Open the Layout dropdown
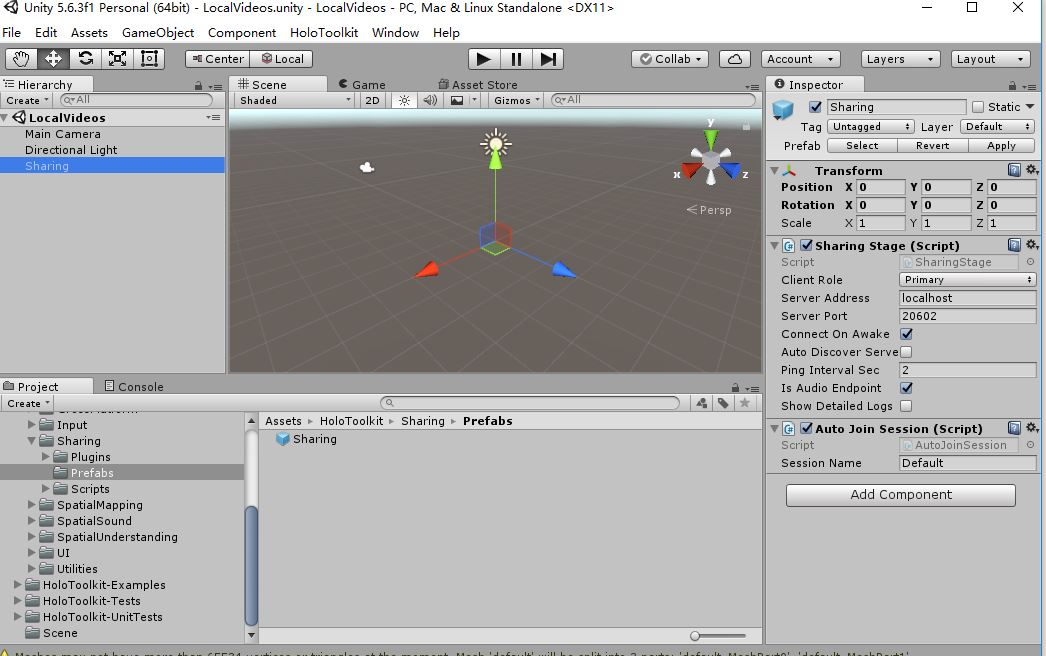The width and height of the screenshot is (1046, 656). 990,59
